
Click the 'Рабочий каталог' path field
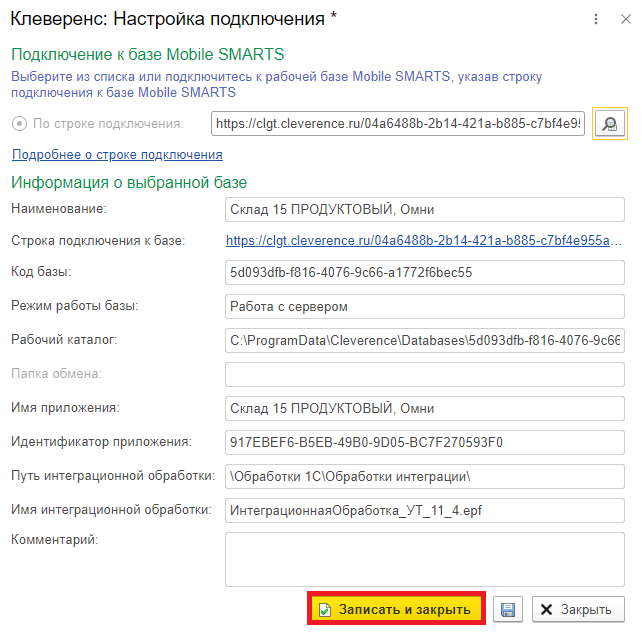425,341
